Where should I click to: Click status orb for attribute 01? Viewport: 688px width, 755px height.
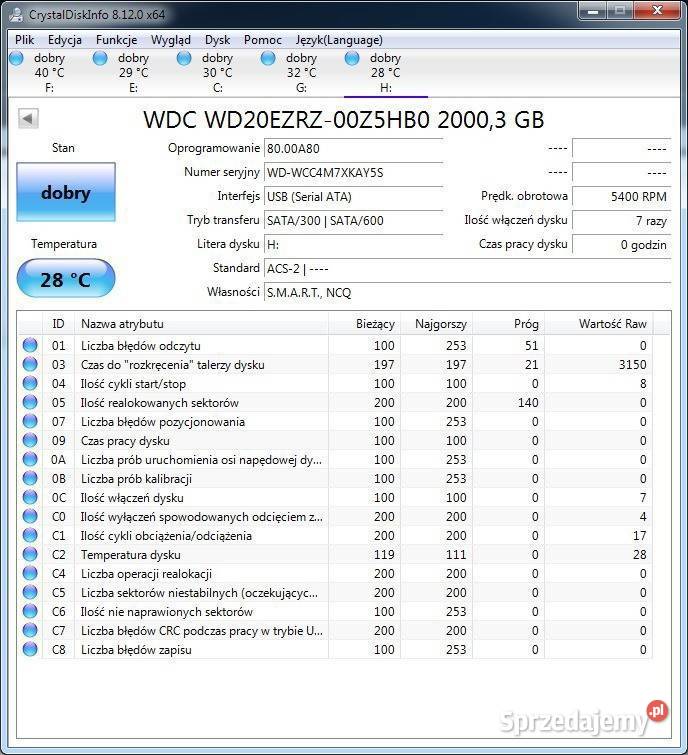[x=30, y=345]
